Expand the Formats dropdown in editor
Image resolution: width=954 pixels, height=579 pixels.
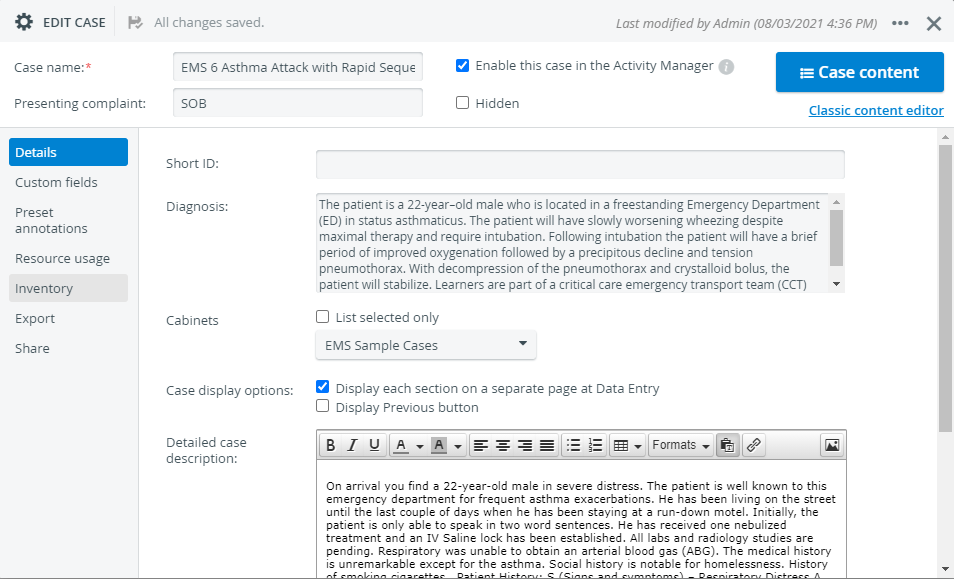[681, 445]
